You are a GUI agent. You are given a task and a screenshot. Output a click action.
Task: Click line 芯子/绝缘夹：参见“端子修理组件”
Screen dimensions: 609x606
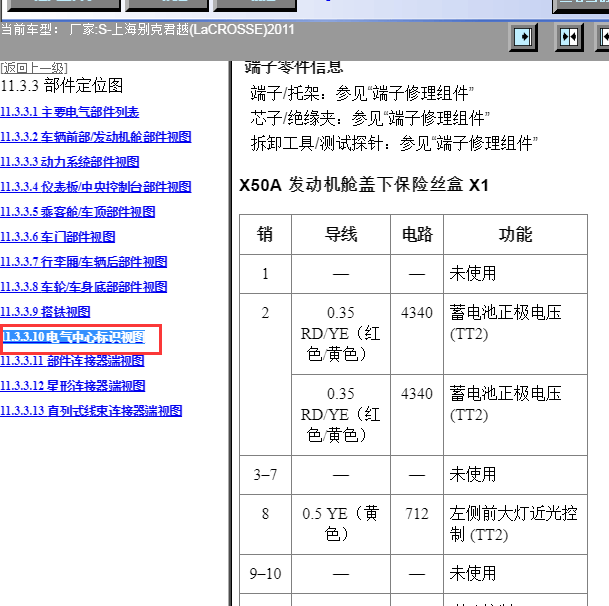[370, 118]
